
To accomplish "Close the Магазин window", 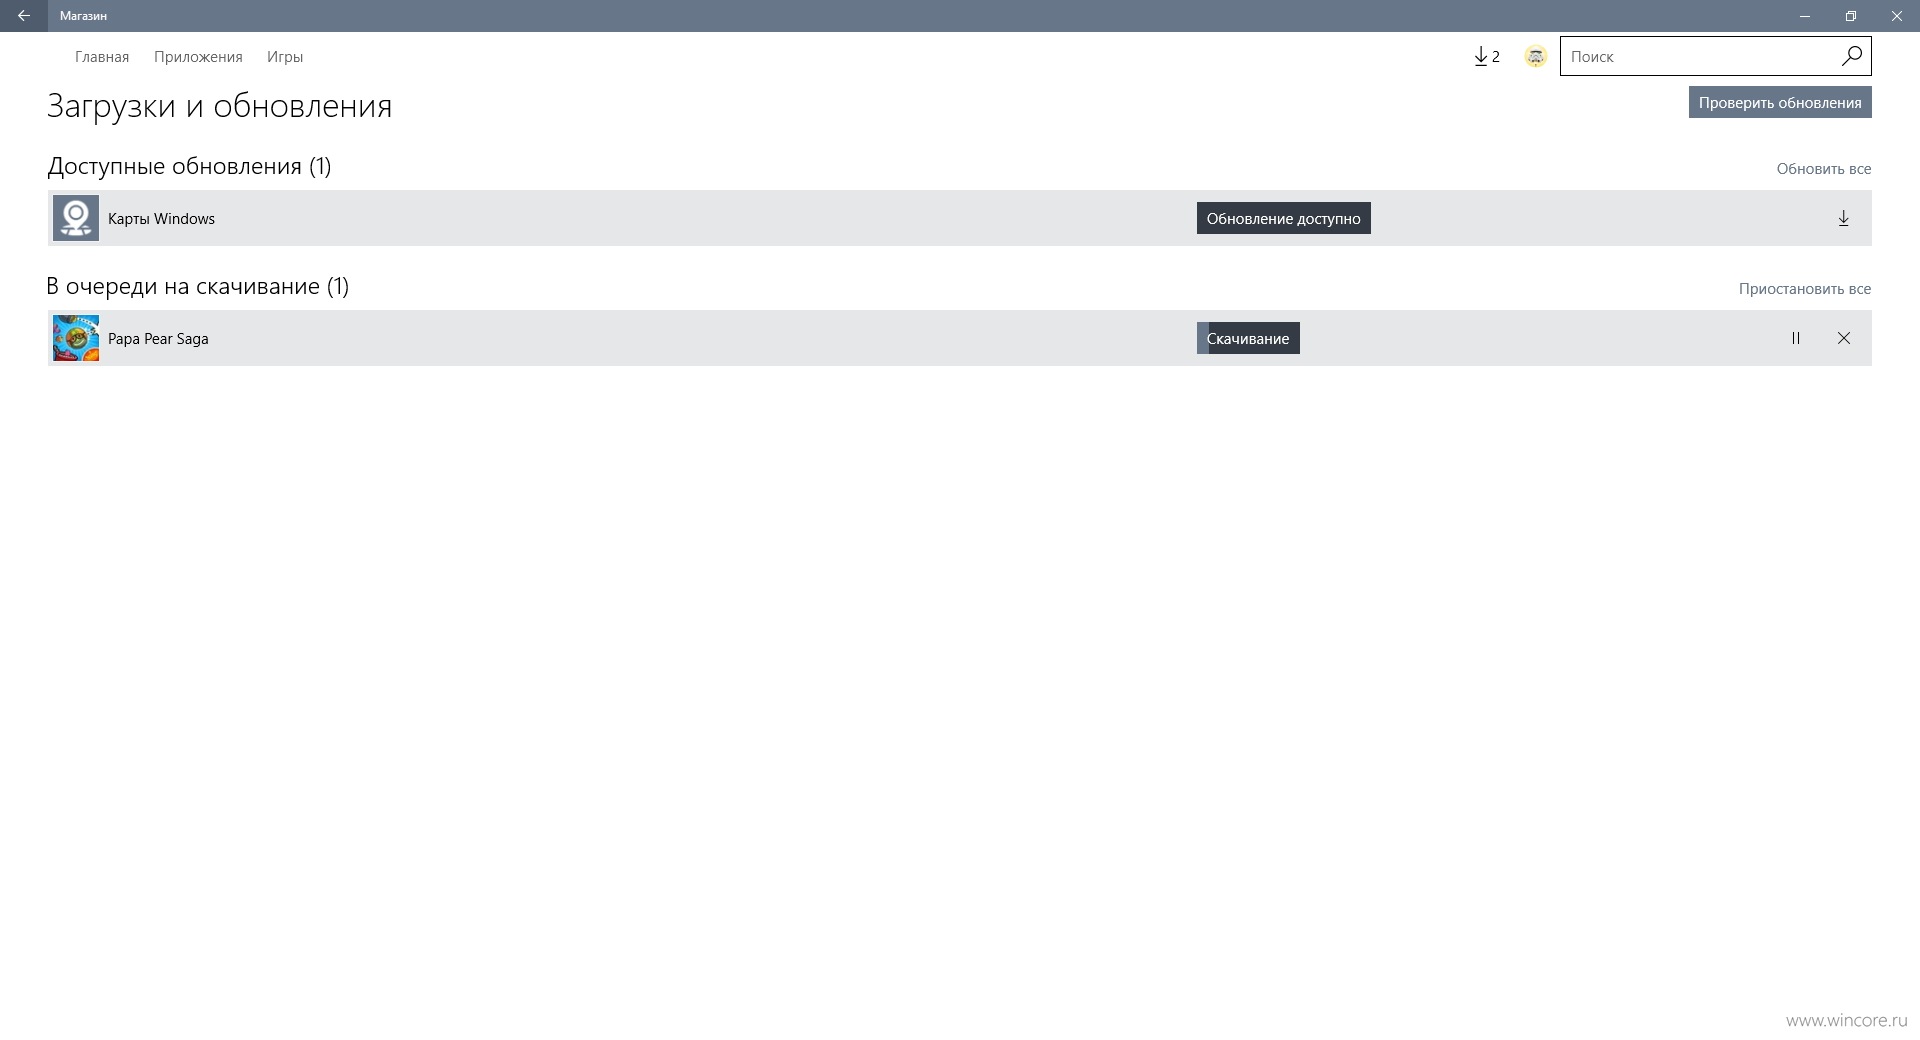I will tap(1897, 16).
